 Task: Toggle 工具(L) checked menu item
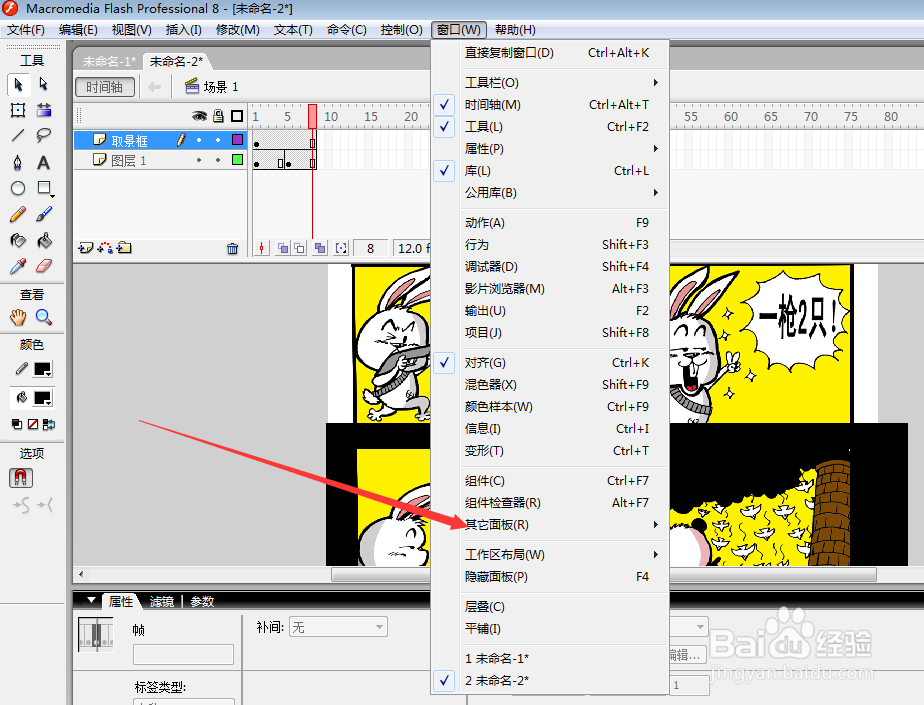550,127
